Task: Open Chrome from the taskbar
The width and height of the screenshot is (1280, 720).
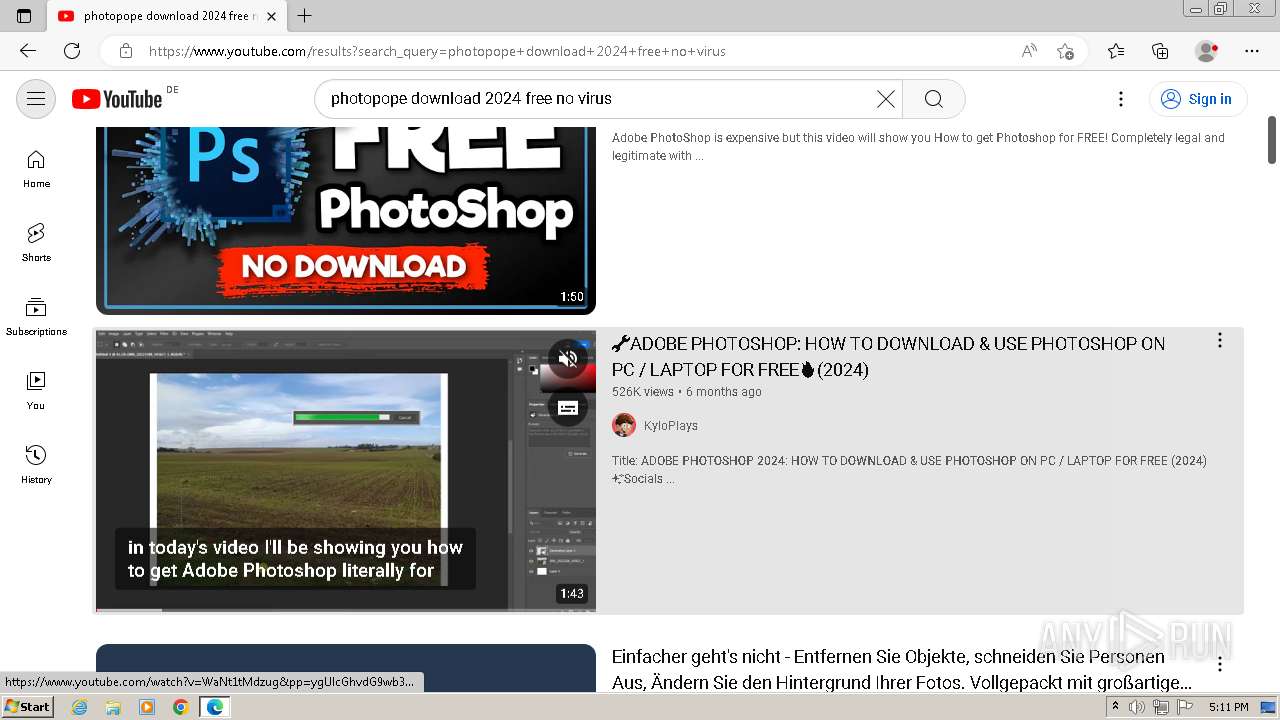Action: coord(180,707)
